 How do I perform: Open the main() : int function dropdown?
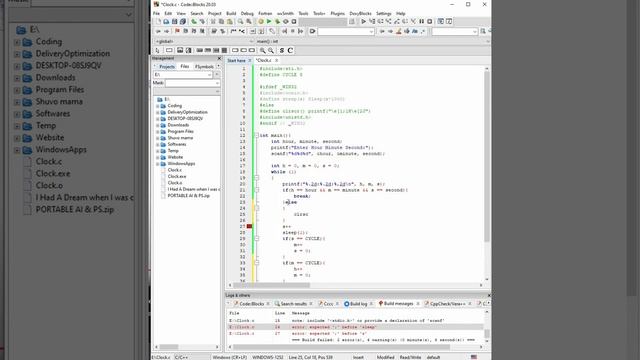coord(487,41)
